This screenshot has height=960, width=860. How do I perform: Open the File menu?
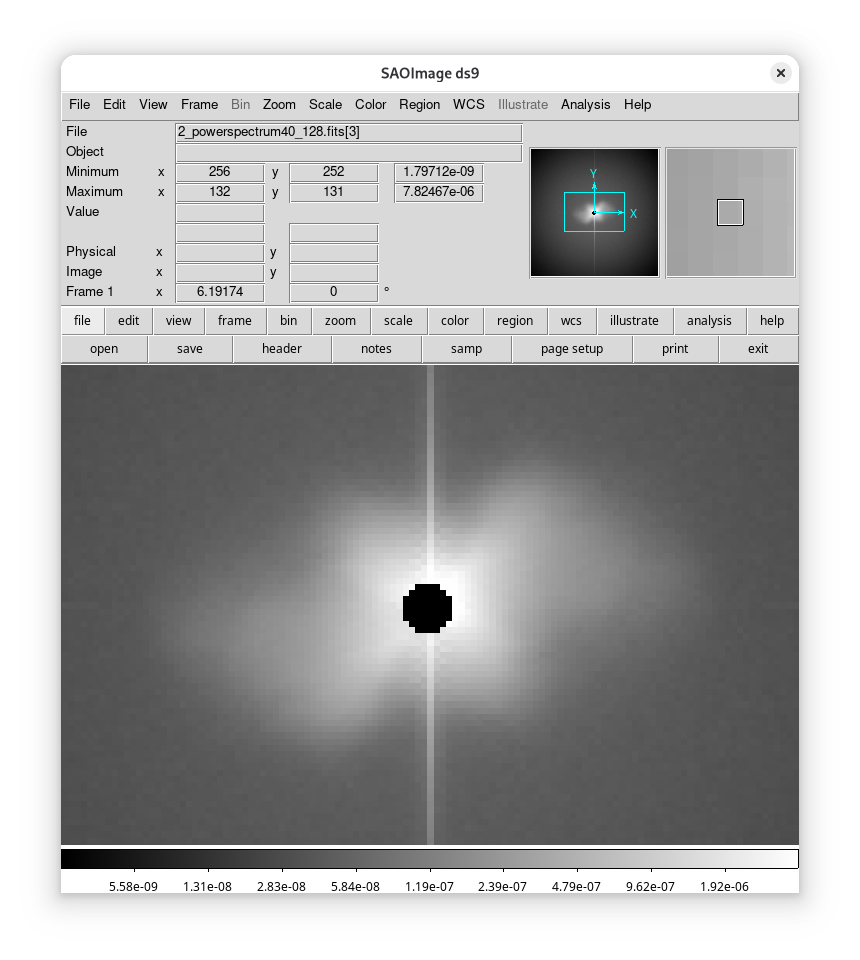point(79,104)
